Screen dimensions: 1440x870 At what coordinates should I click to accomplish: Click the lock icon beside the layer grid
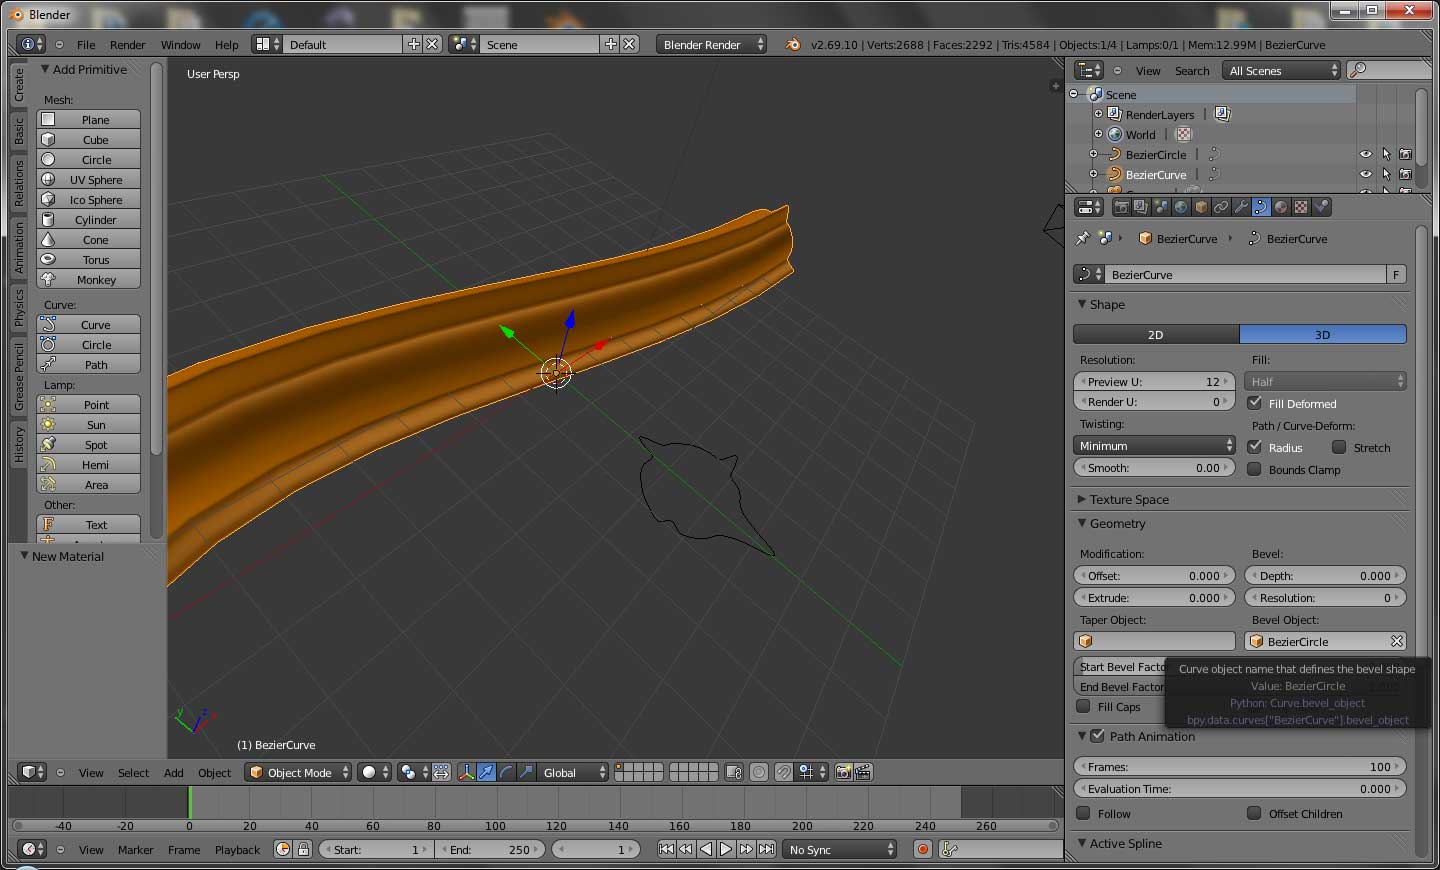(733, 772)
